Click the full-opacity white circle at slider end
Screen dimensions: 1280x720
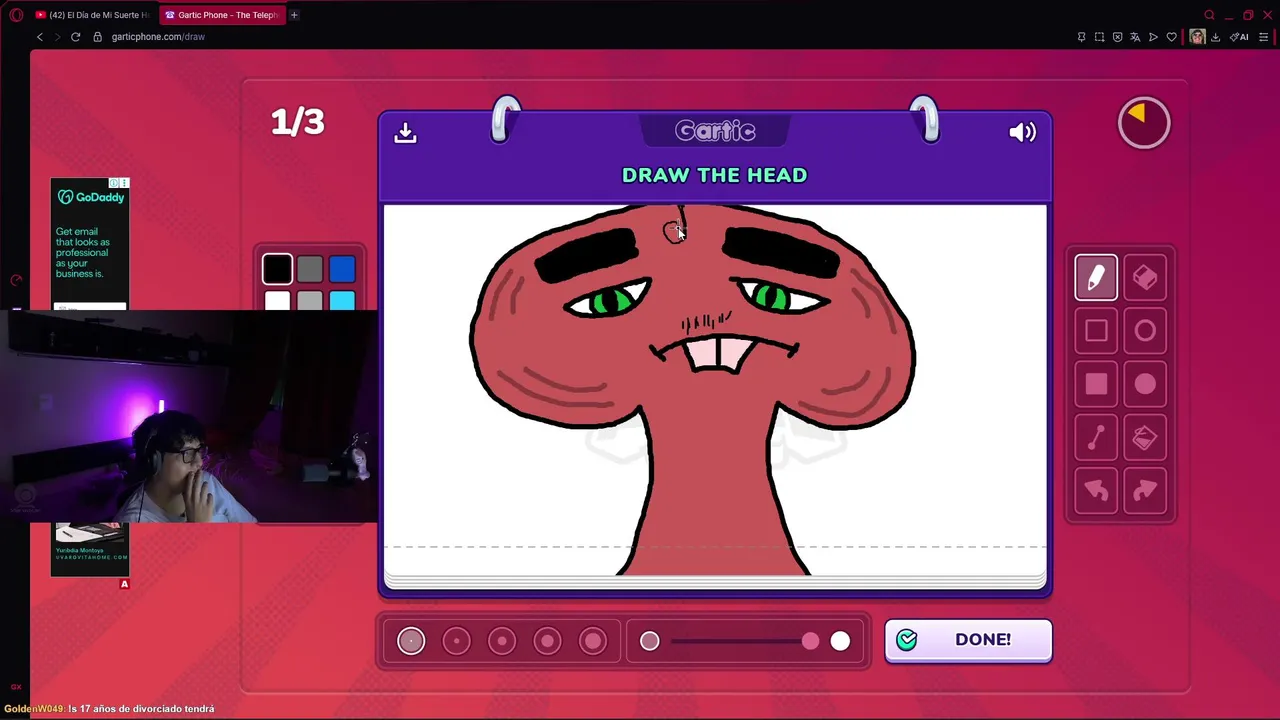pyautogui.click(x=840, y=641)
